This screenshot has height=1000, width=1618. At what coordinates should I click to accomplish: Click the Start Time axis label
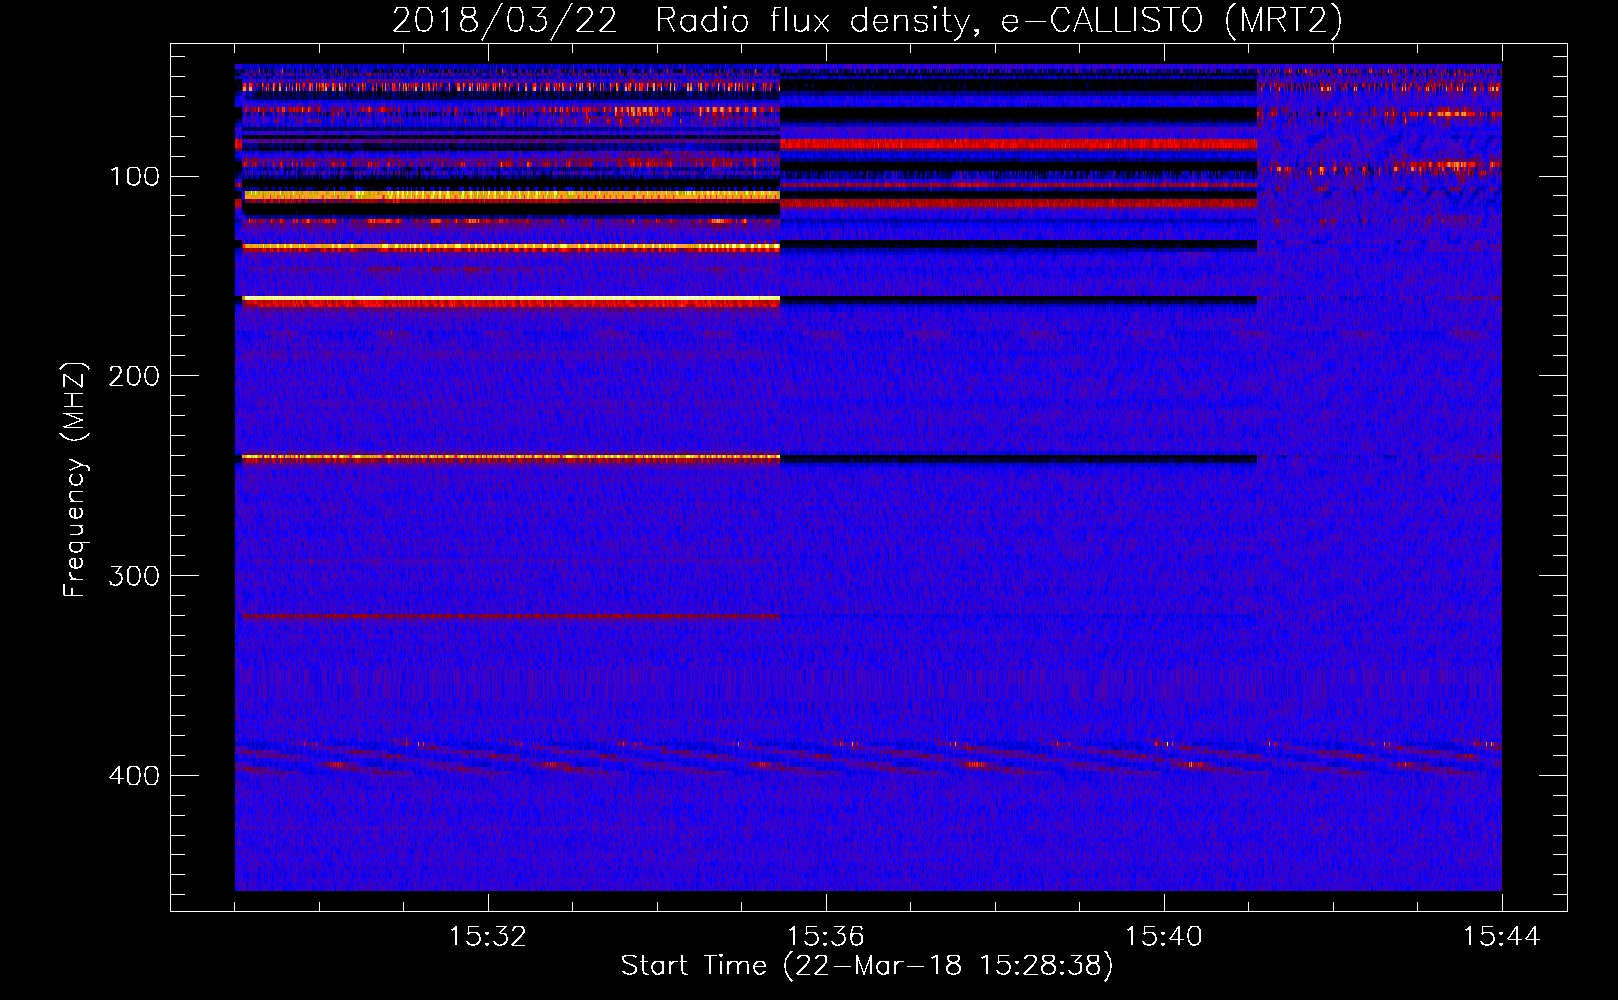tap(866, 966)
